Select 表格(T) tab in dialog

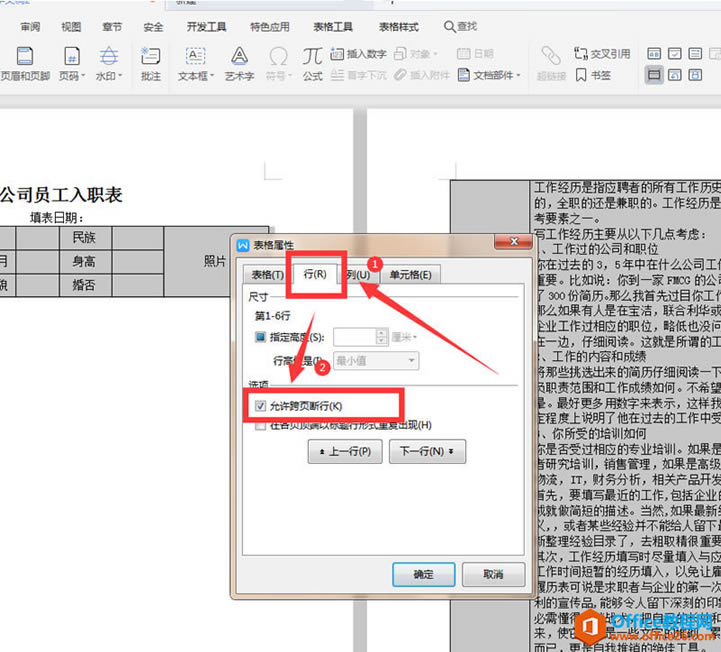pyautogui.click(x=267, y=275)
